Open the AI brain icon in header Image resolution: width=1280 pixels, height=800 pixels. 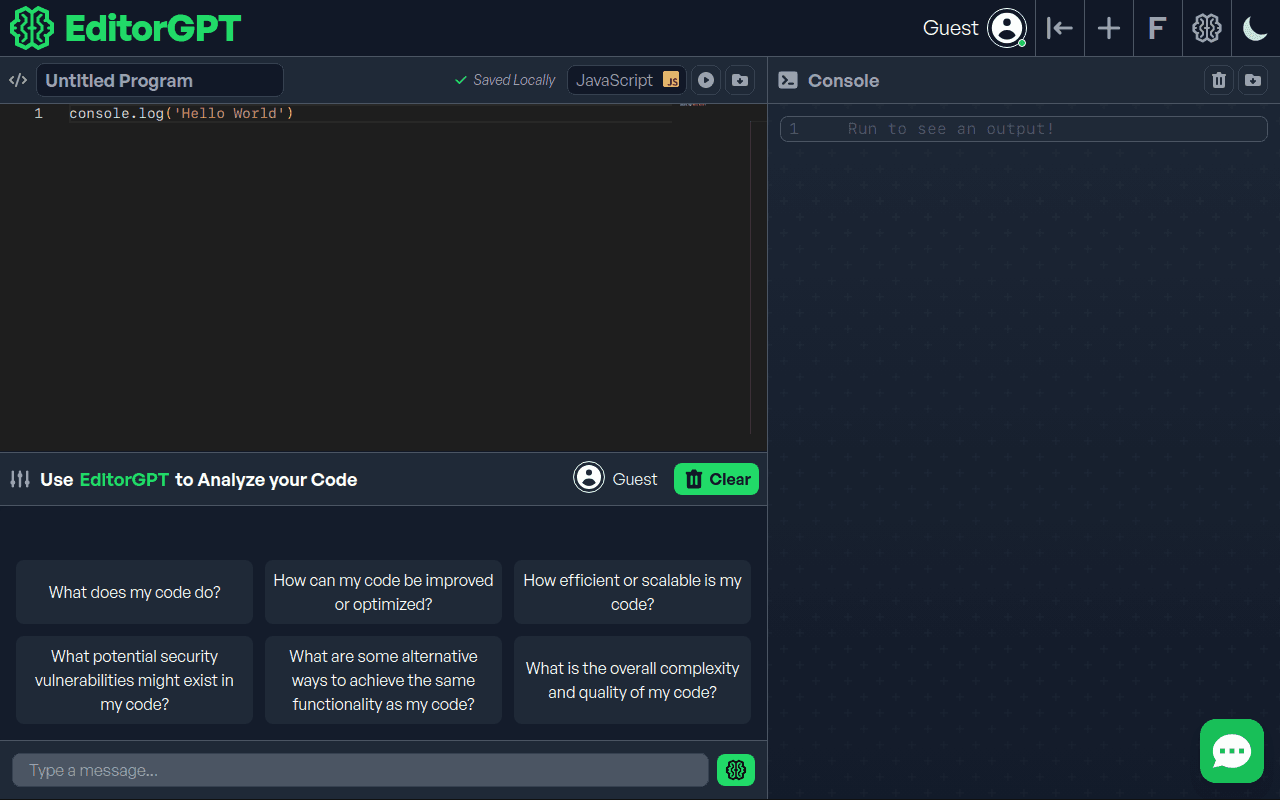point(1207,28)
